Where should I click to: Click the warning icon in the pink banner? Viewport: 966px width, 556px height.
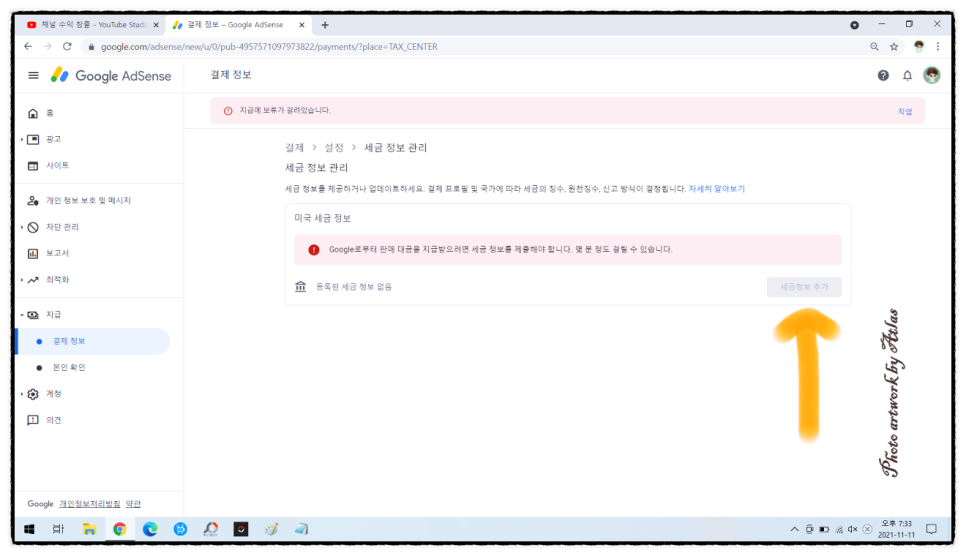point(228,111)
